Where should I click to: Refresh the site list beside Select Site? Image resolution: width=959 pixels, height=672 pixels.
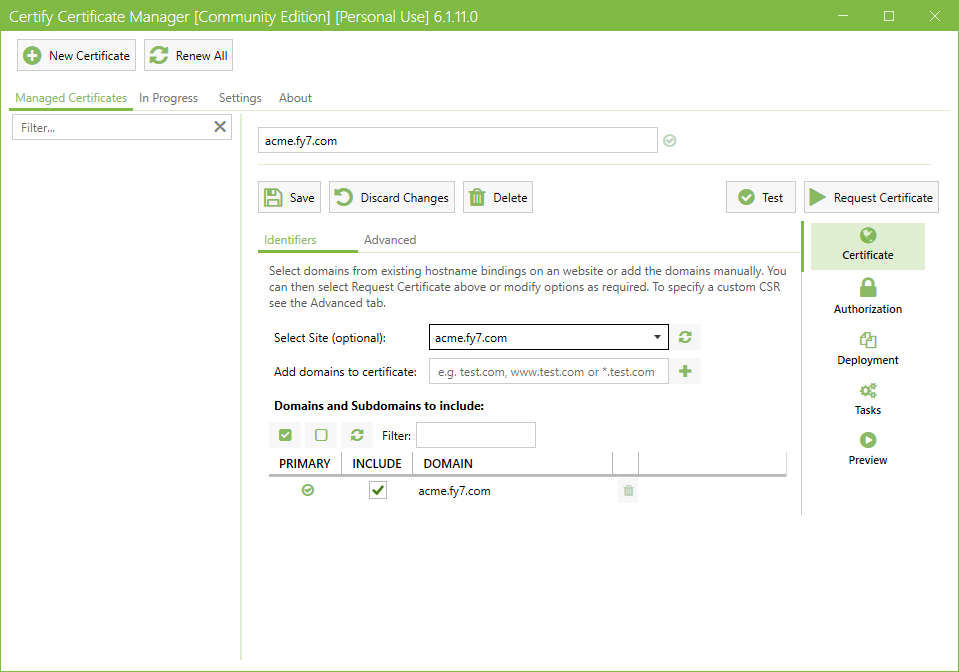(685, 337)
